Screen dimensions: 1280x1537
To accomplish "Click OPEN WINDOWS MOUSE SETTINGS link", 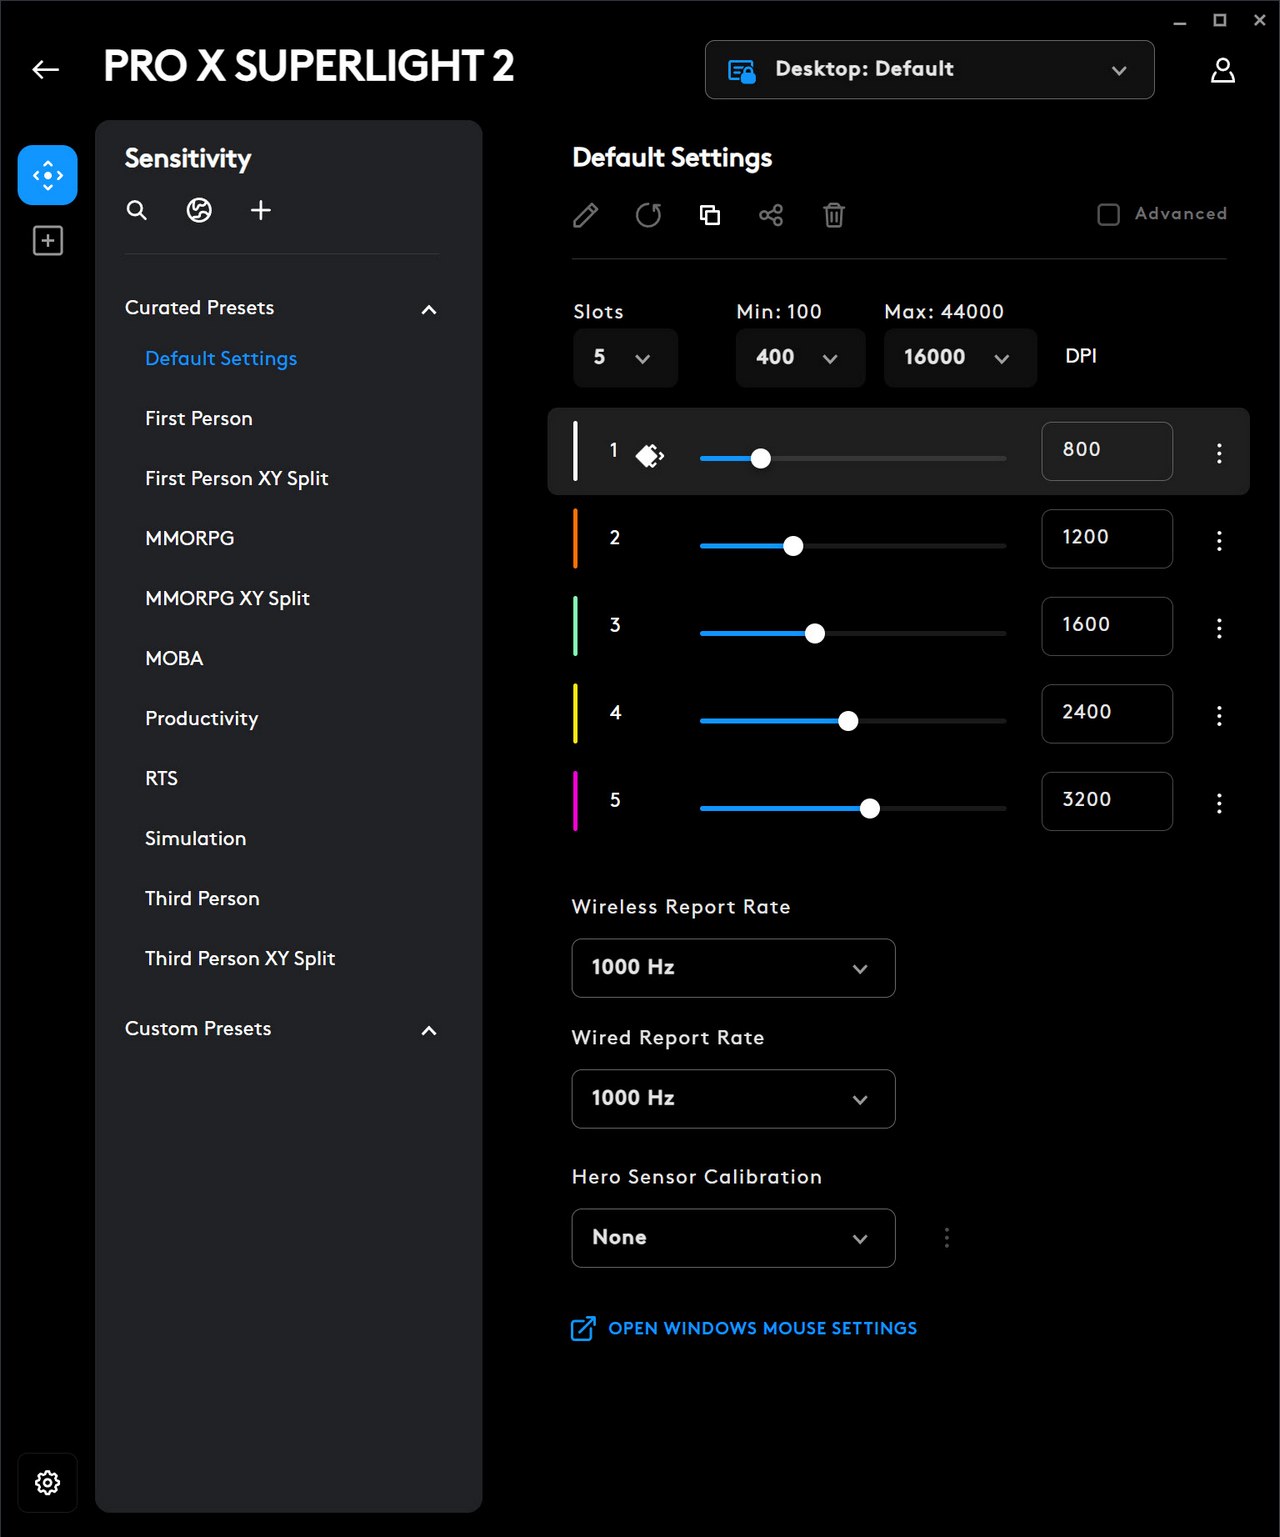I will pyautogui.click(x=762, y=1328).
